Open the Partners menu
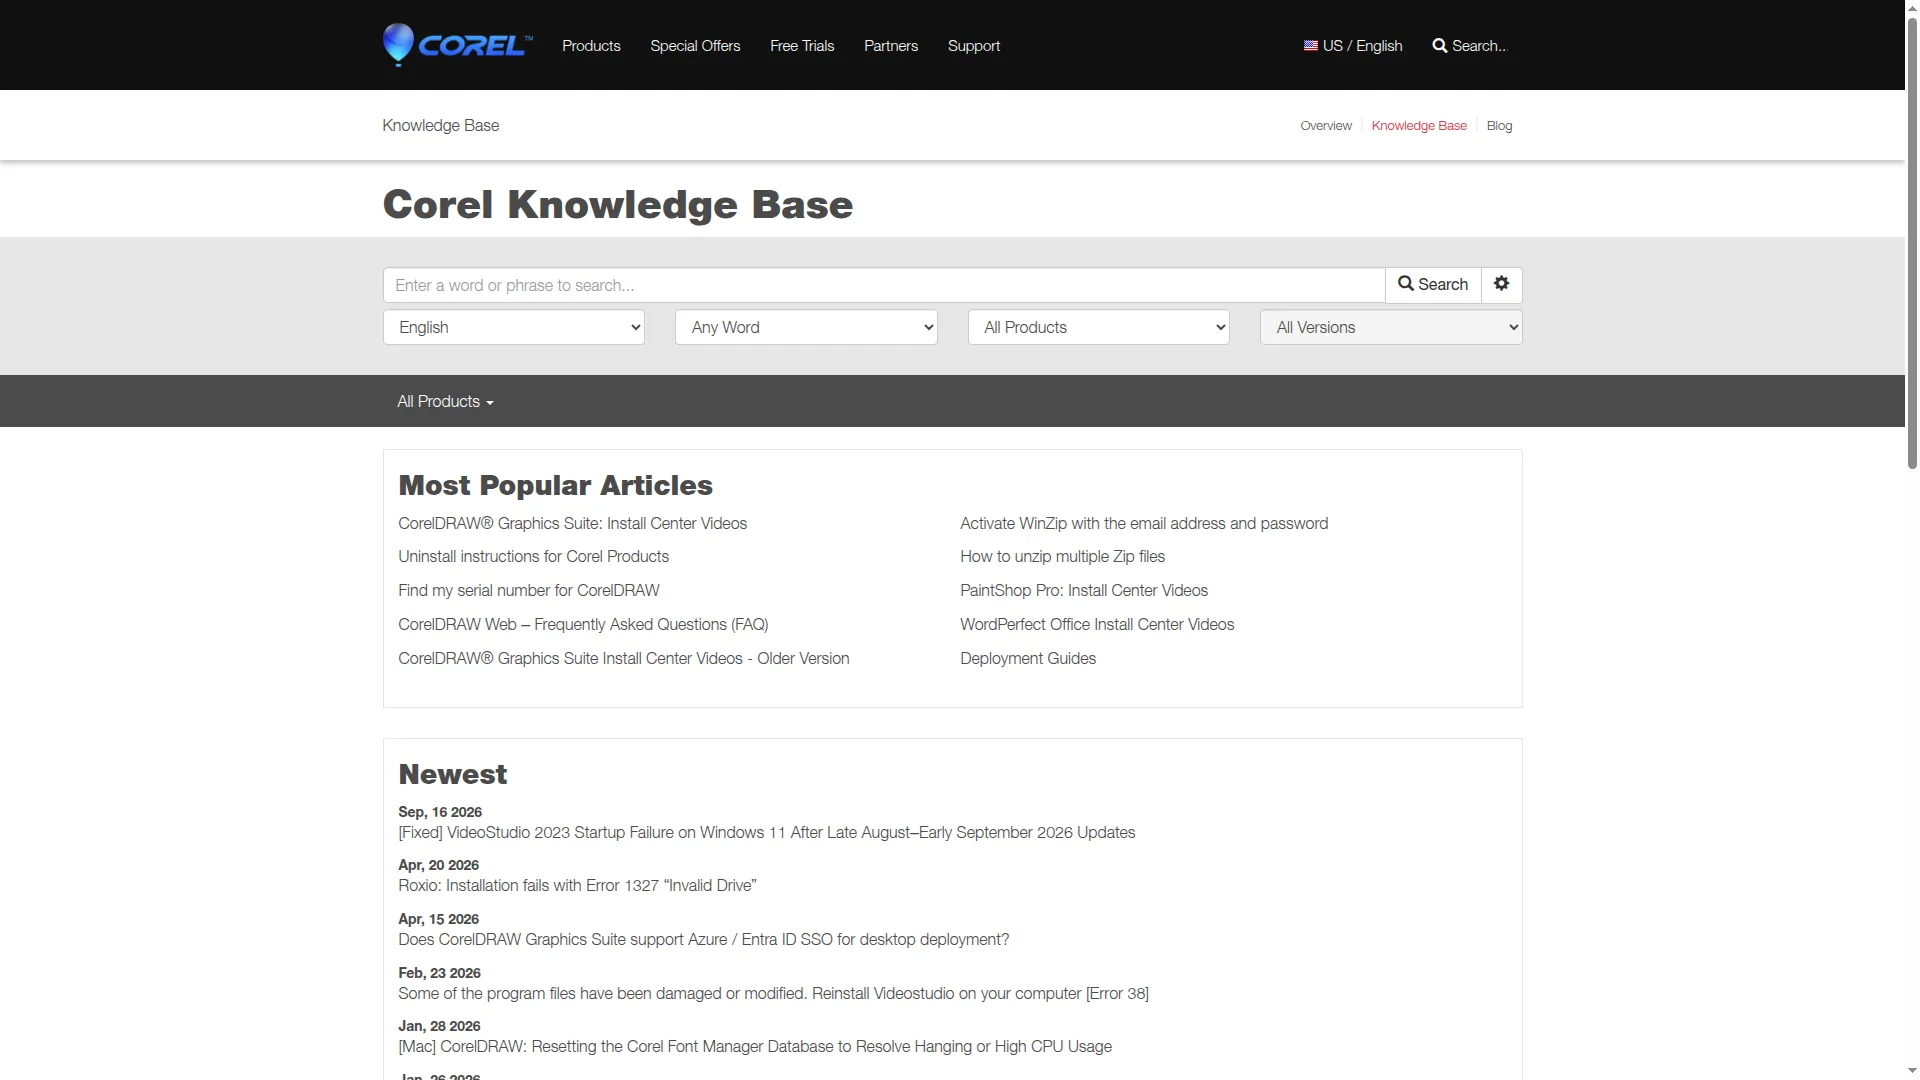Image resolution: width=1920 pixels, height=1080 pixels. pos(890,46)
